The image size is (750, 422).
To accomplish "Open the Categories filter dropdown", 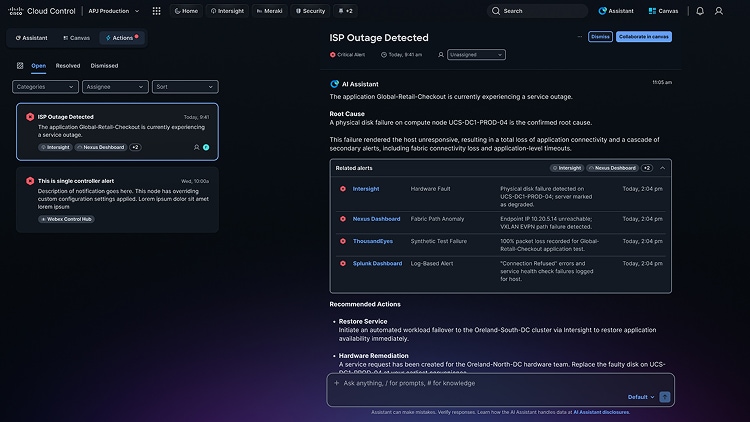I will [45, 87].
